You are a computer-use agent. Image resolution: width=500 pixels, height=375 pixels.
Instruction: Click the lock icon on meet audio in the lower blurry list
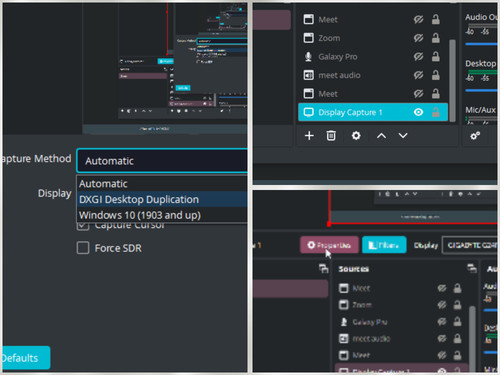457,339
